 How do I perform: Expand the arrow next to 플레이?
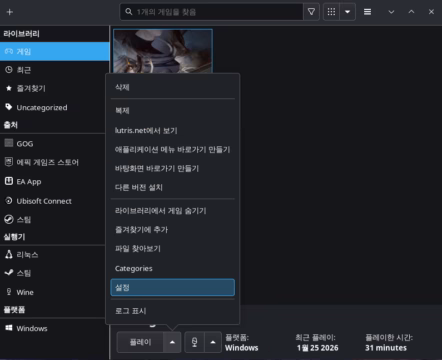[172, 342]
